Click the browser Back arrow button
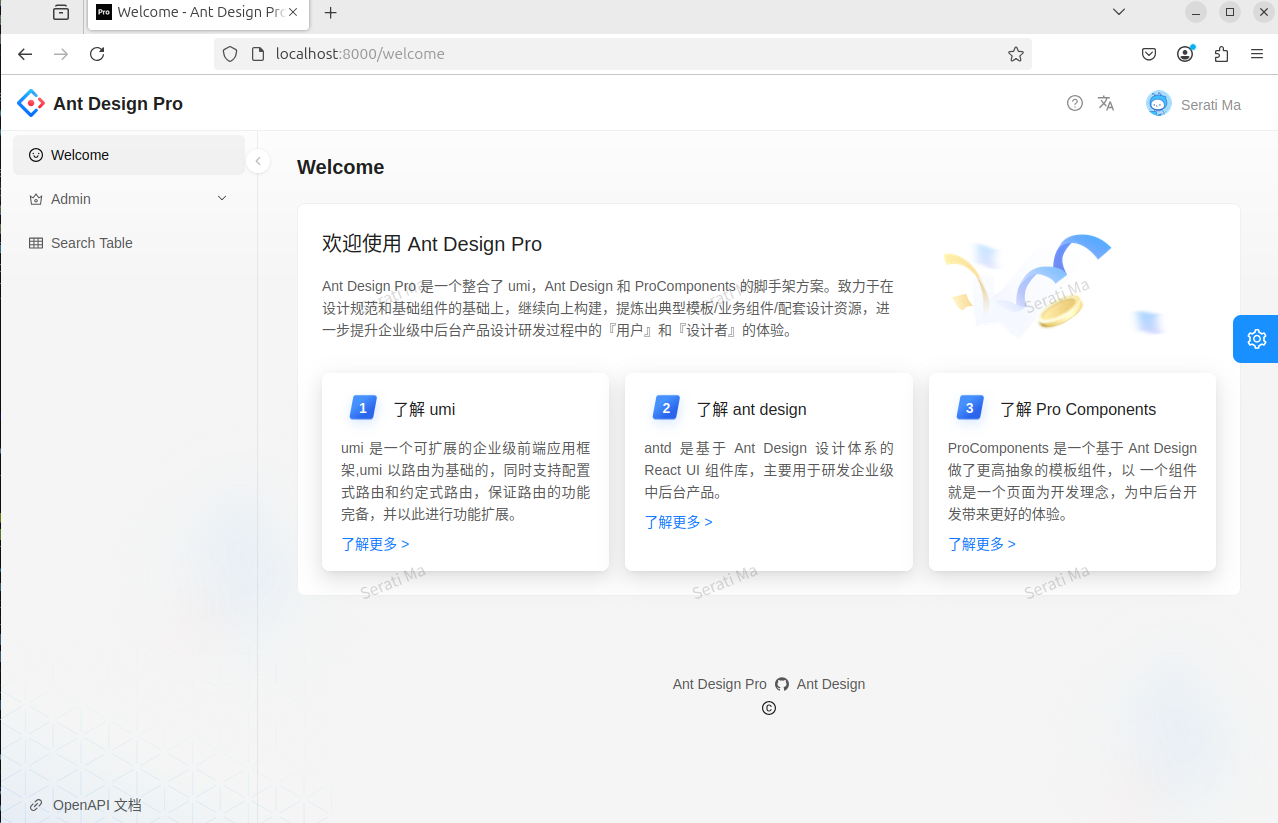Viewport: 1278px width, 823px height. pos(25,54)
